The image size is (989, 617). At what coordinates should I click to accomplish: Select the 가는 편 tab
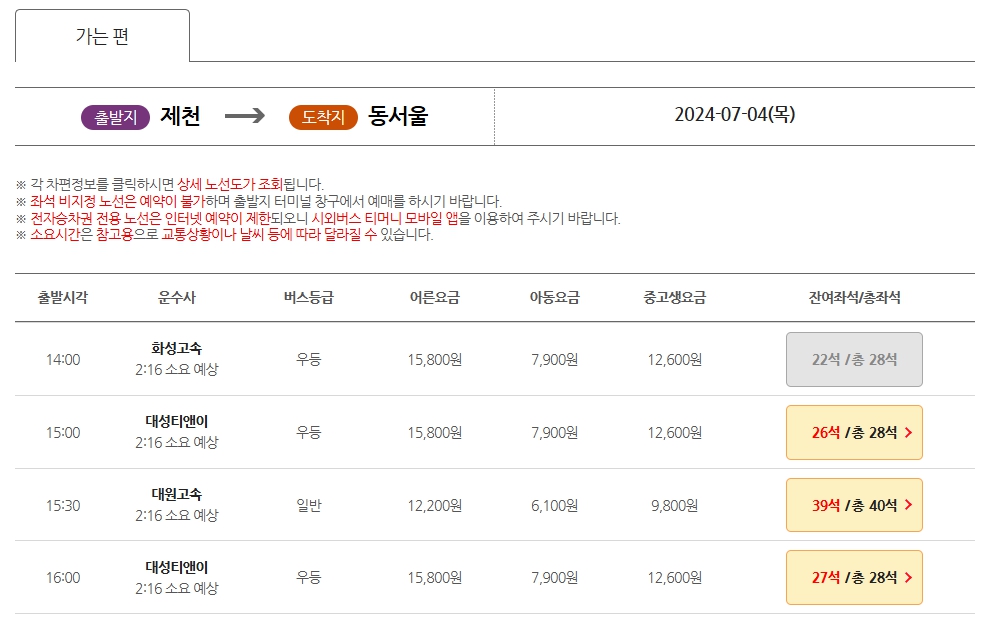tap(102, 36)
